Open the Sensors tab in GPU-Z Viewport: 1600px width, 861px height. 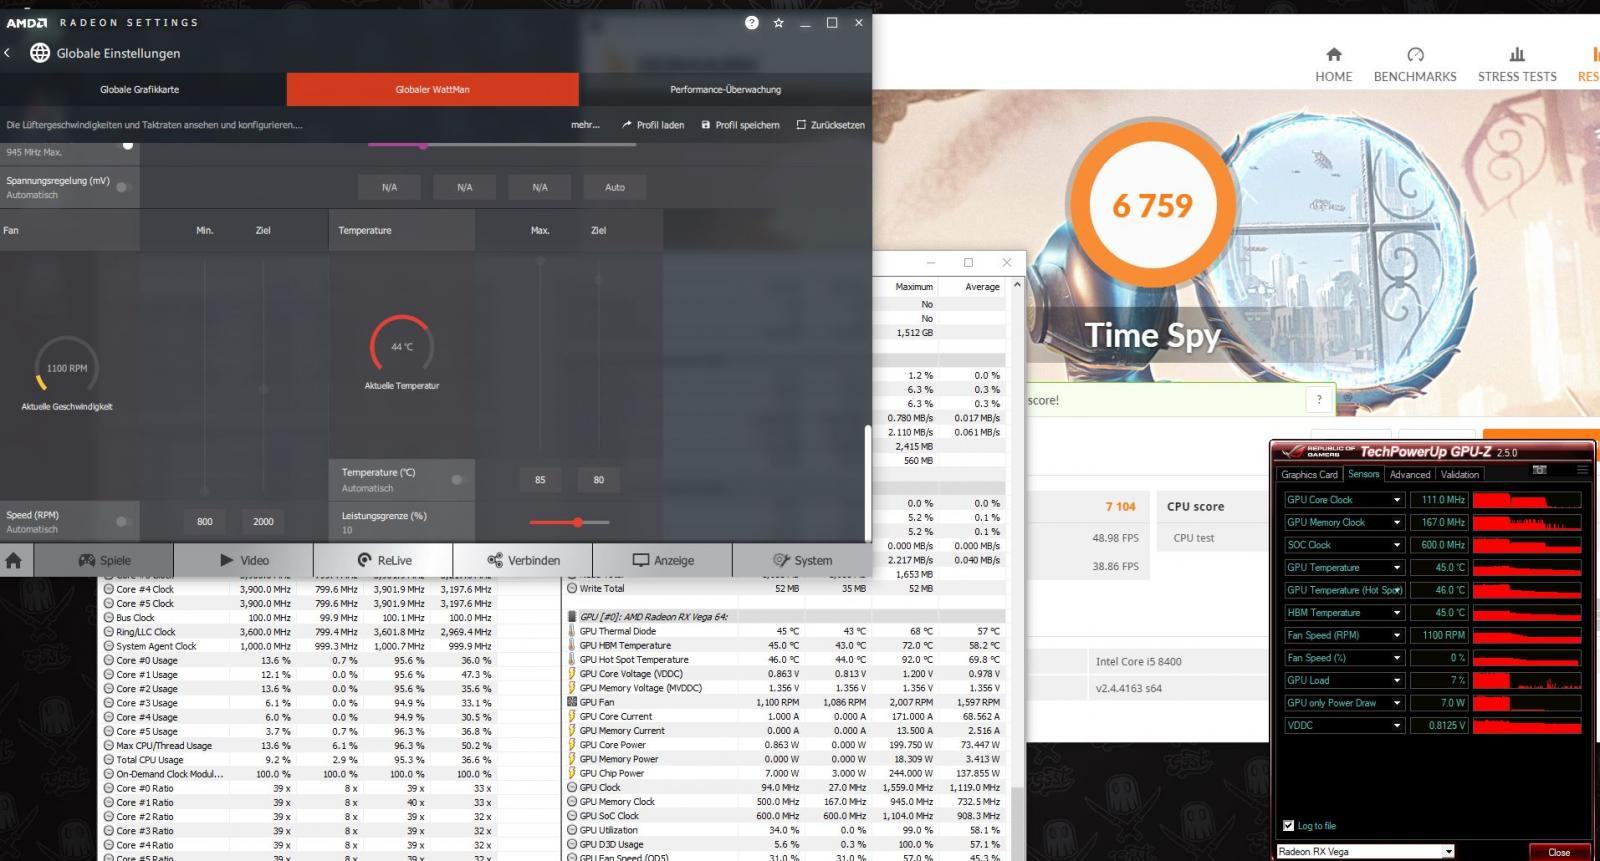pyautogui.click(x=1363, y=474)
